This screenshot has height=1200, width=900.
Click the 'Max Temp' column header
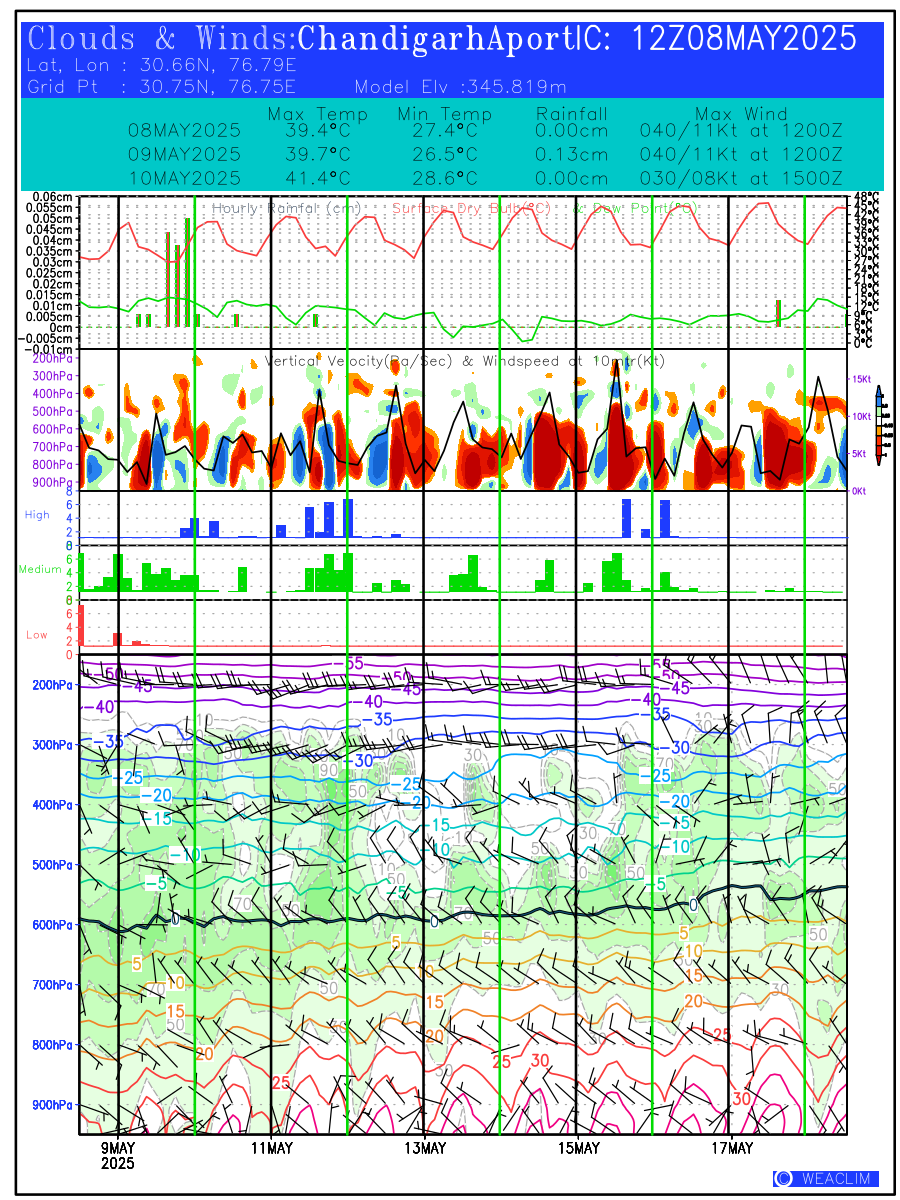(x=318, y=114)
